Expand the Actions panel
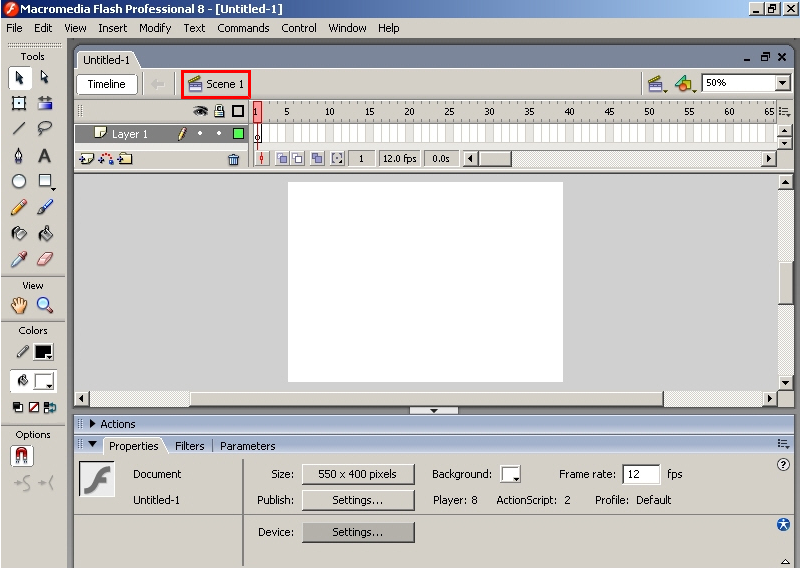 point(93,424)
